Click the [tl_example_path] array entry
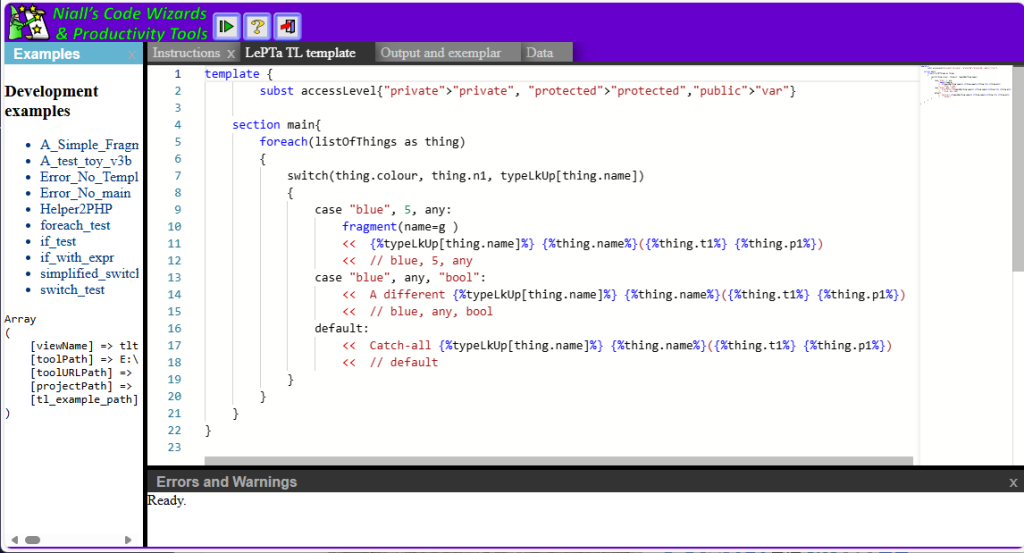The width and height of the screenshot is (1024, 553). [x=84, y=400]
